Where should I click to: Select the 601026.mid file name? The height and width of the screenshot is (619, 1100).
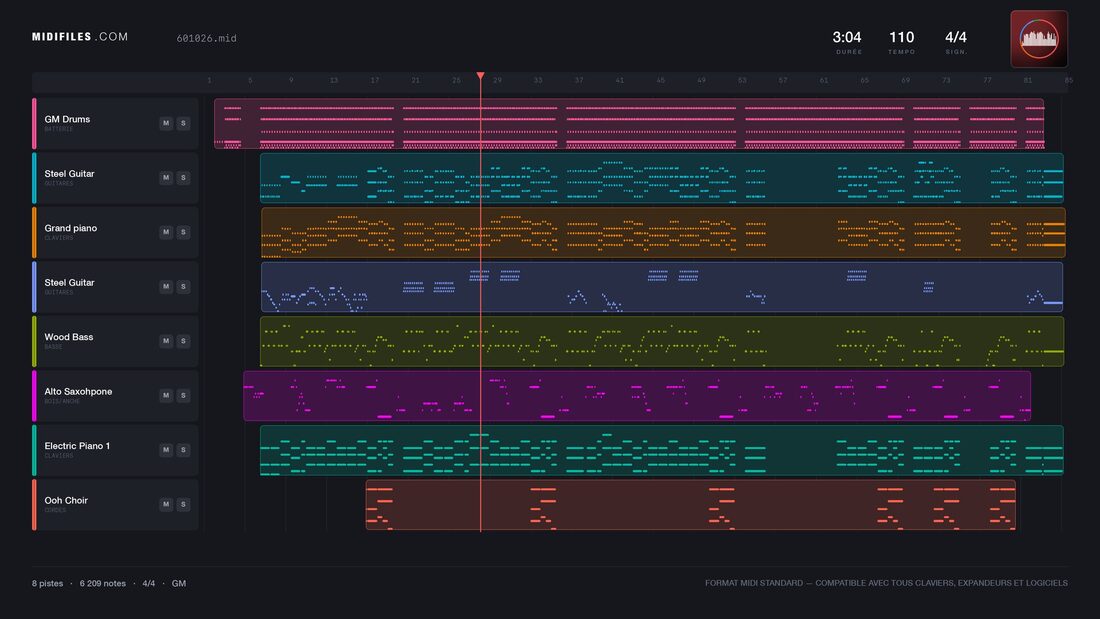click(206, 38)
